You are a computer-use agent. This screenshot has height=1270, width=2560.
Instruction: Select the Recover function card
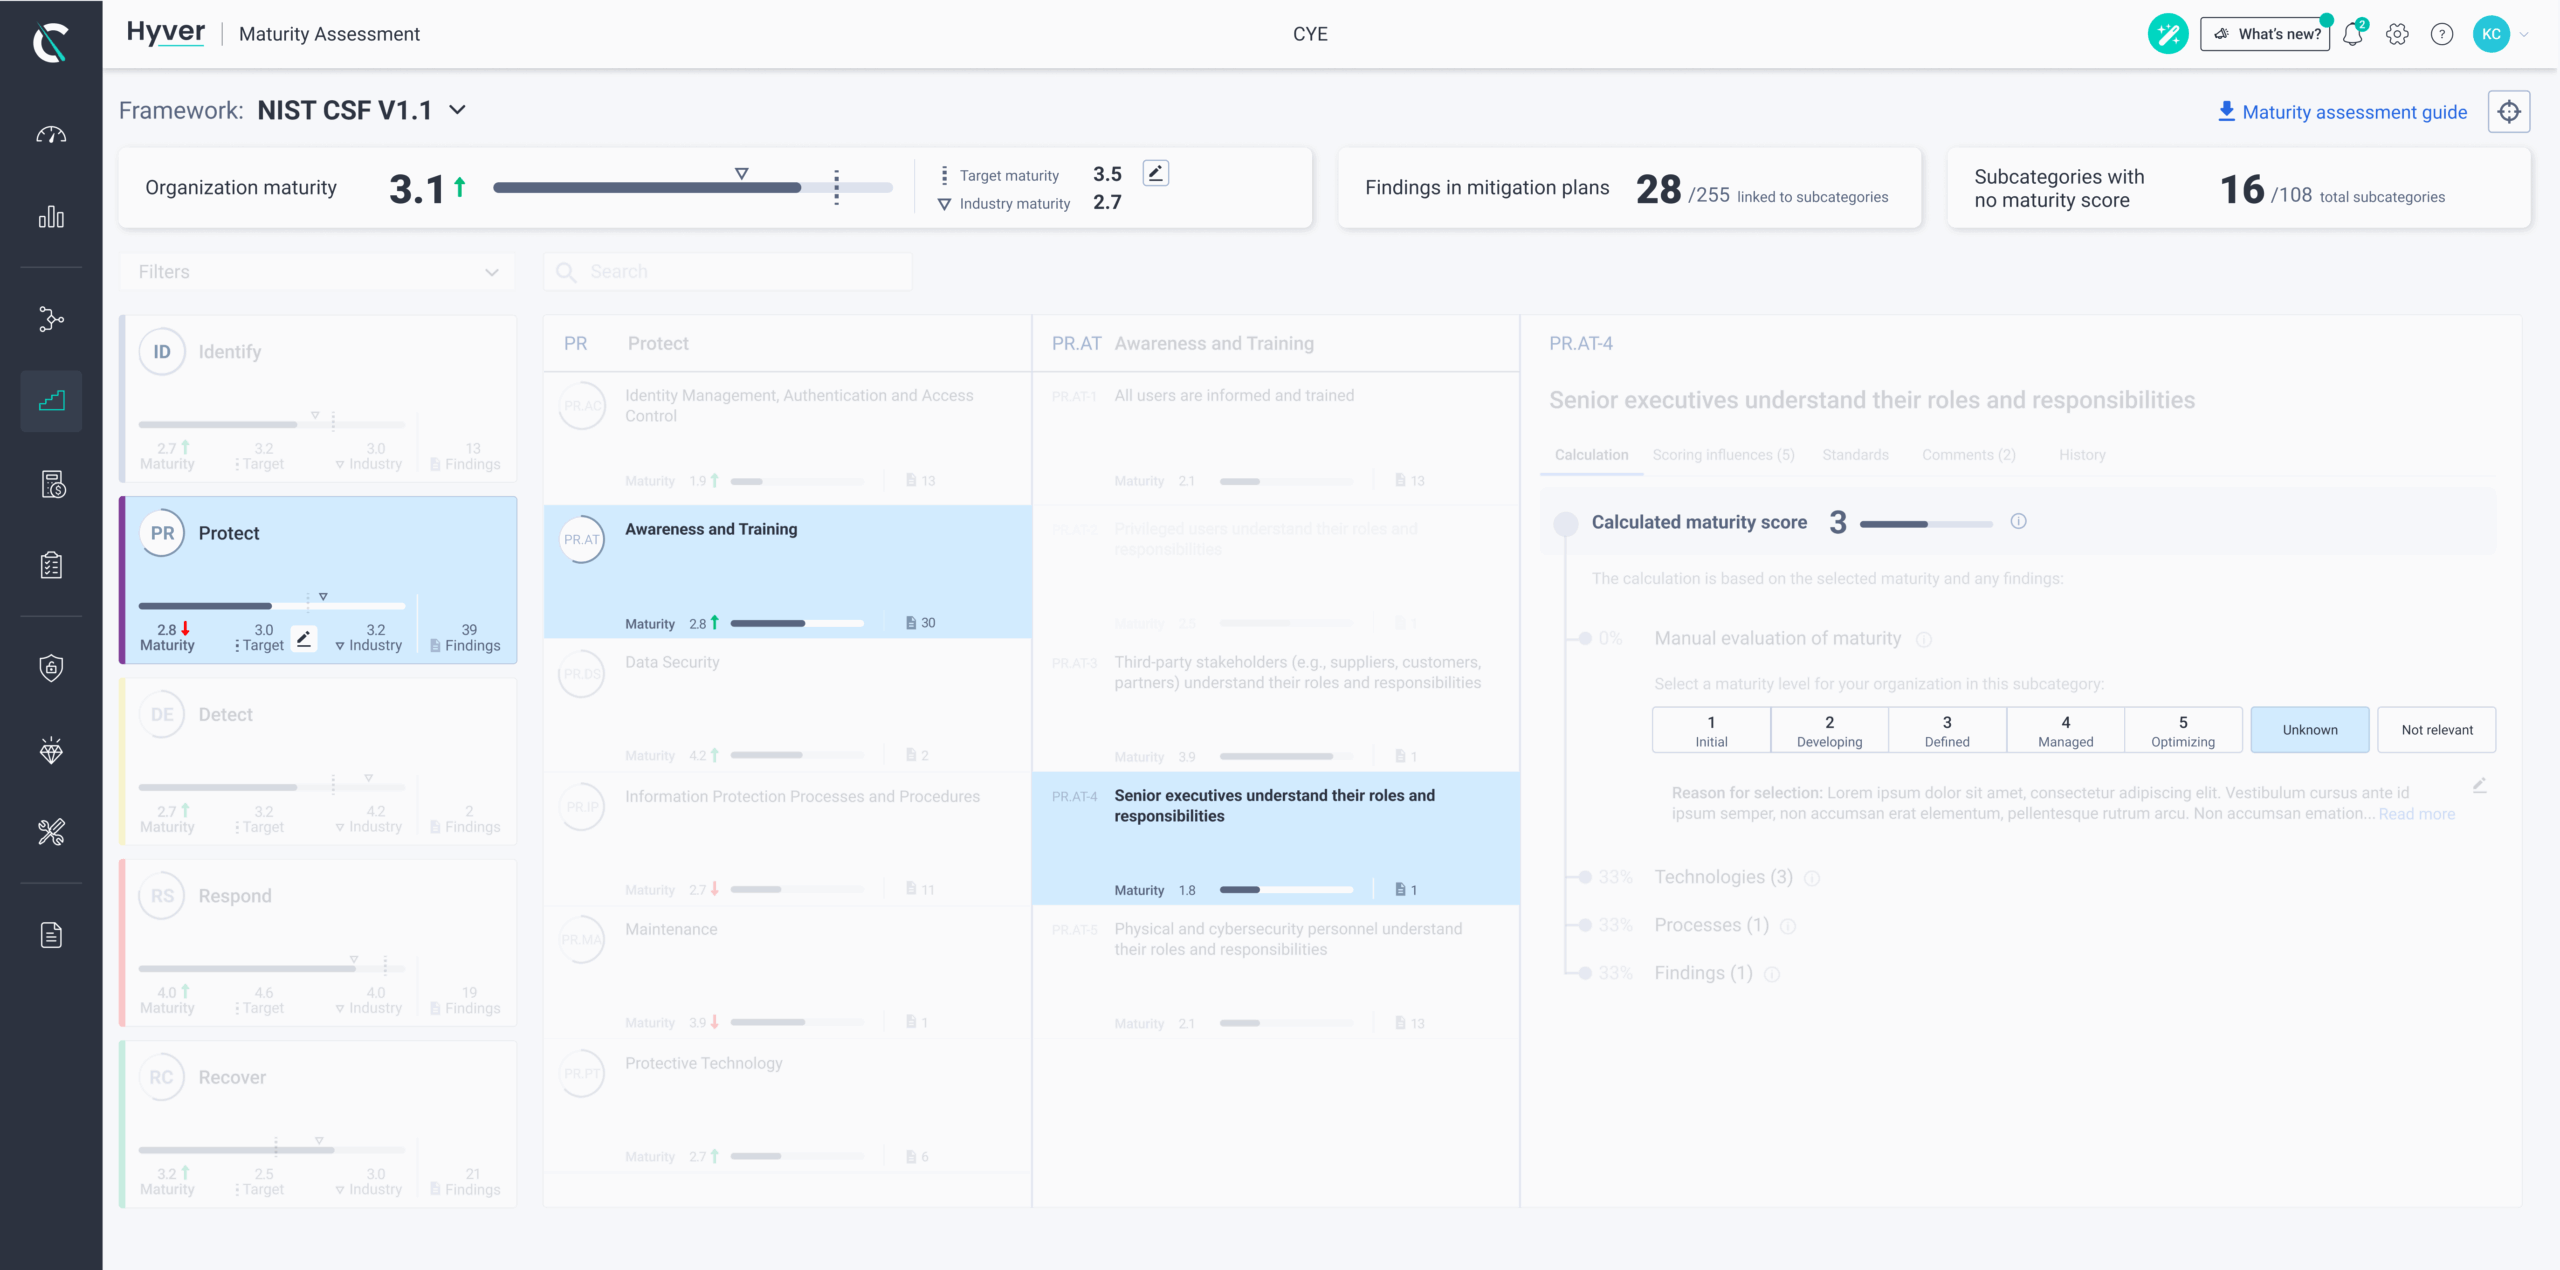coord(318,1124)
